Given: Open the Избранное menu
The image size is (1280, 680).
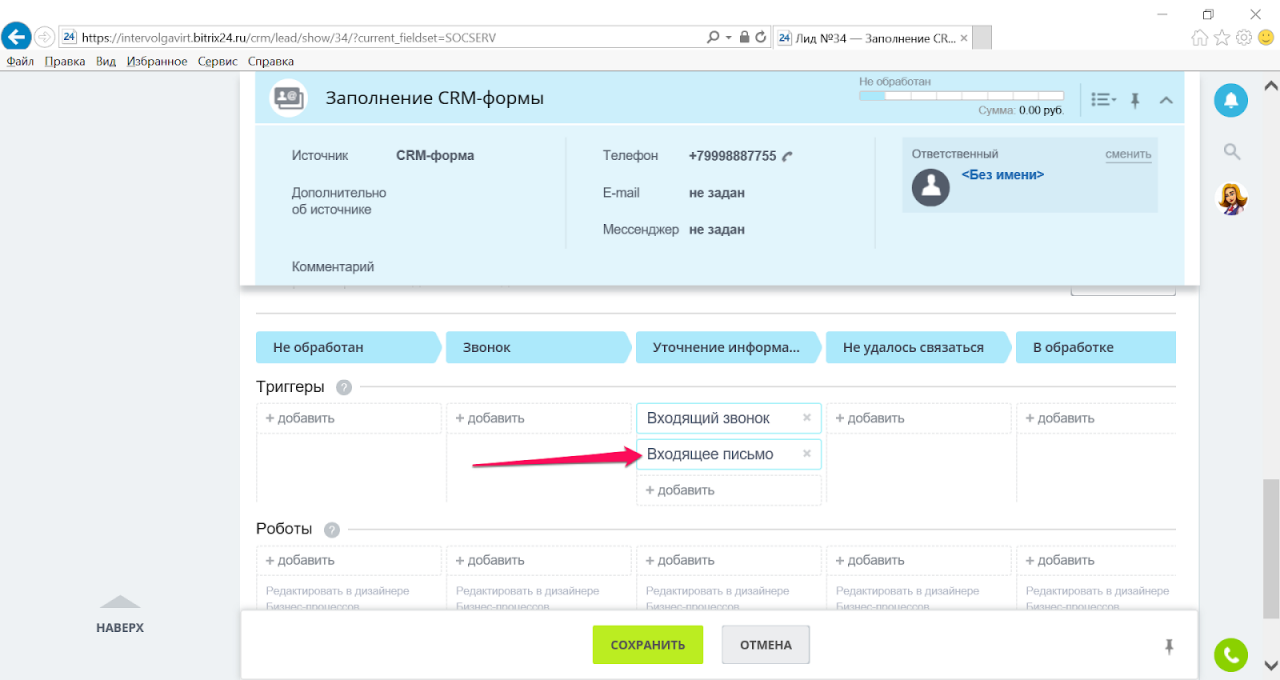Looking at the screenshot, I should [x=157, y=62].
